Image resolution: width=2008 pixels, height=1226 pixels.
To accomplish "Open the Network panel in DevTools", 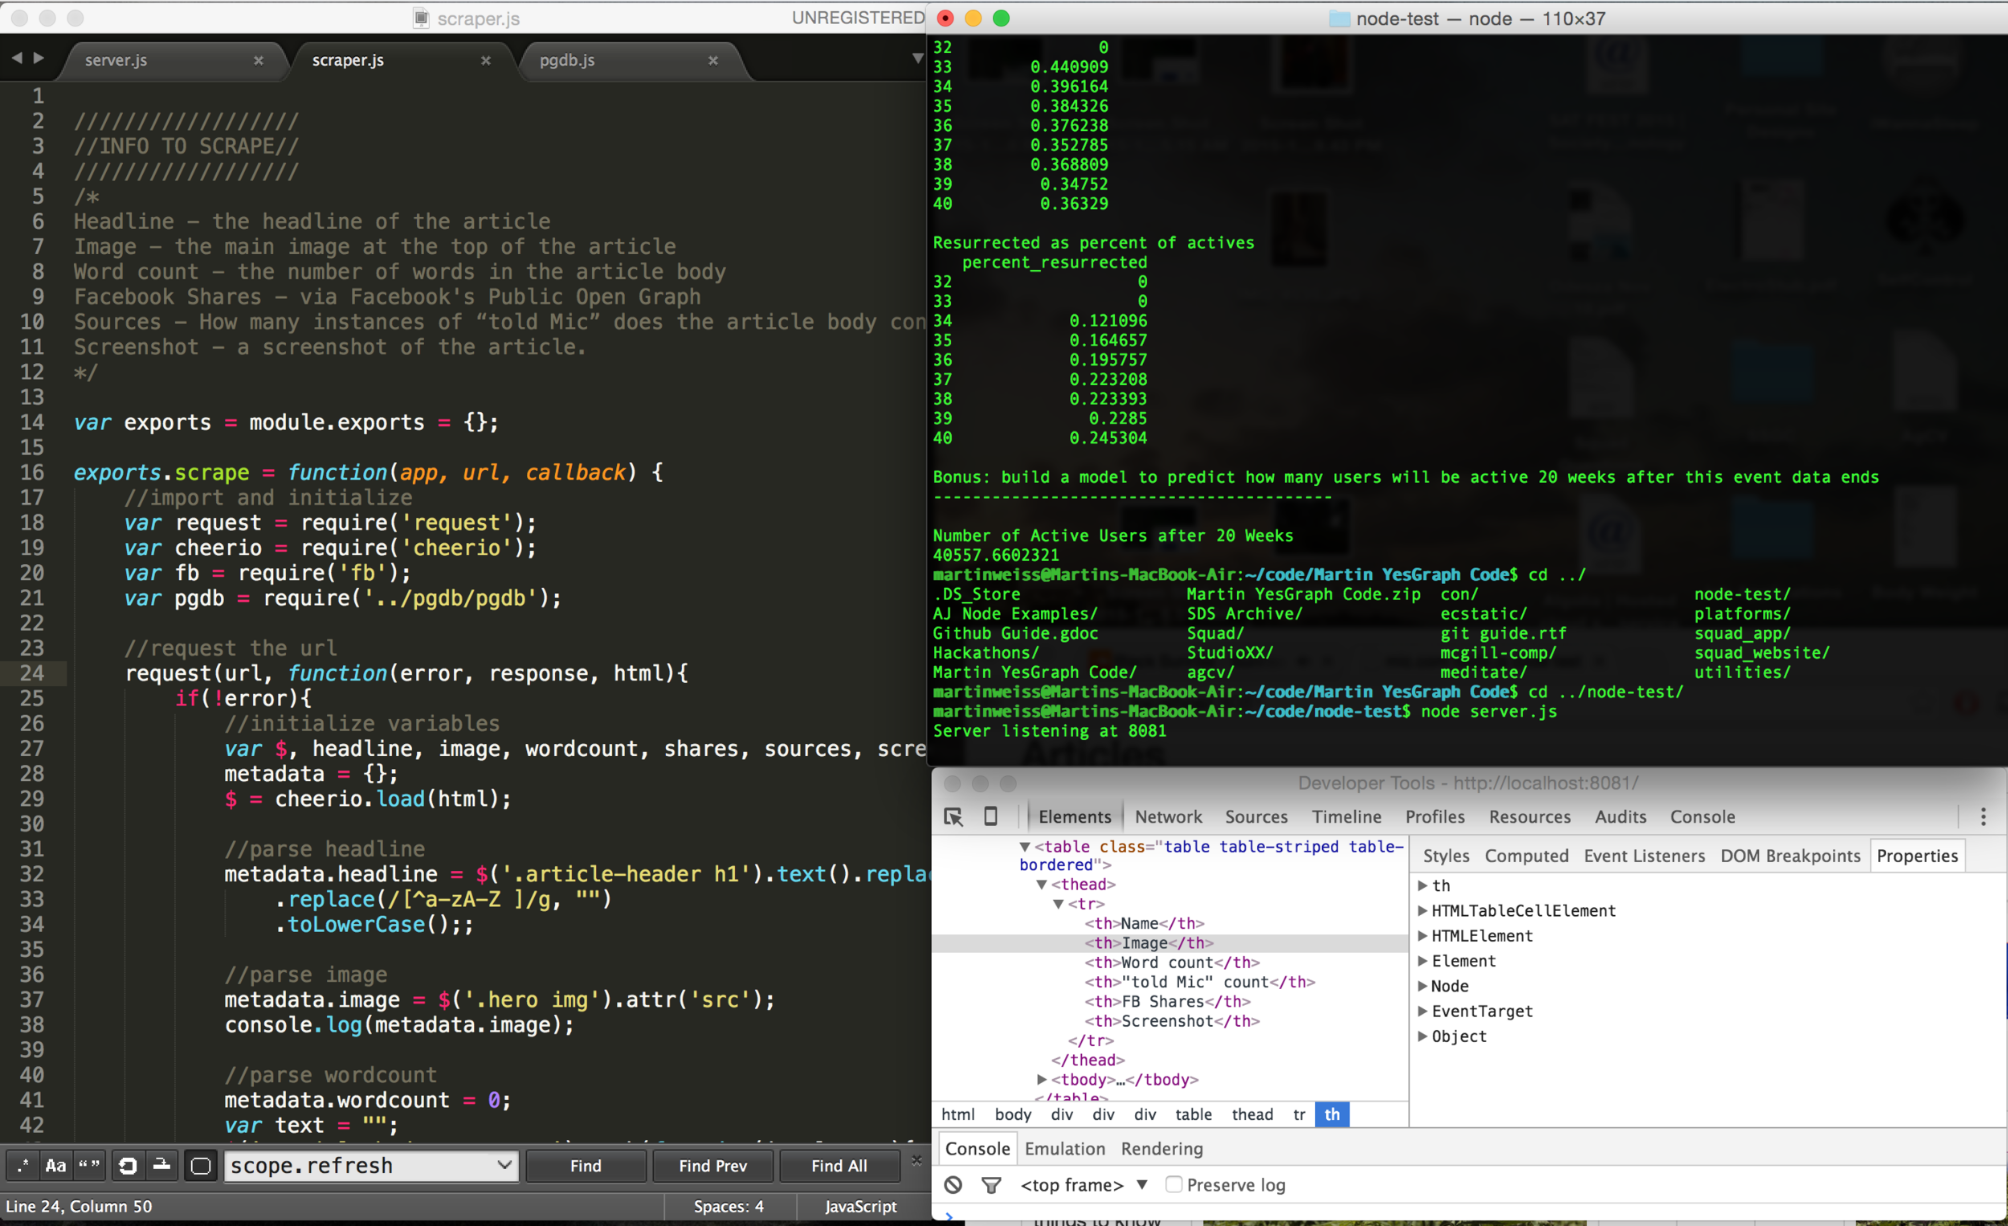I will [1167, 817].
